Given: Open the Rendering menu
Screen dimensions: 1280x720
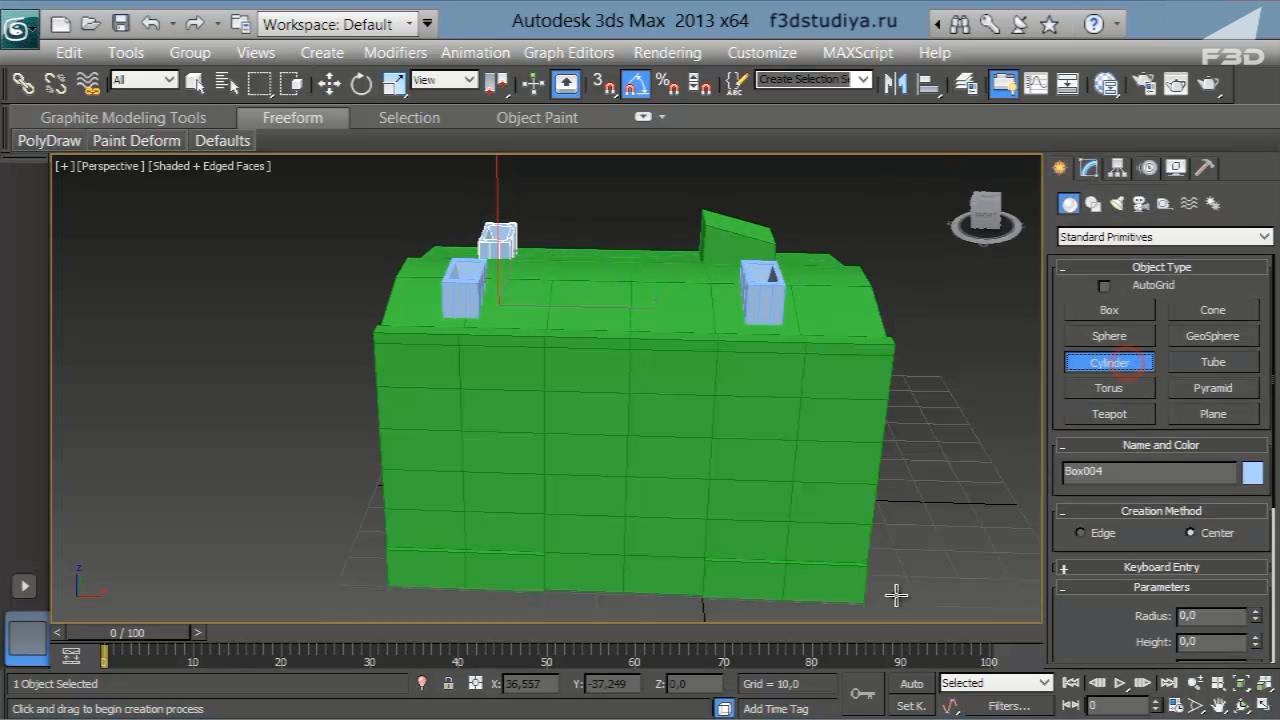Looking at the screenshot, I should point(667,53).
